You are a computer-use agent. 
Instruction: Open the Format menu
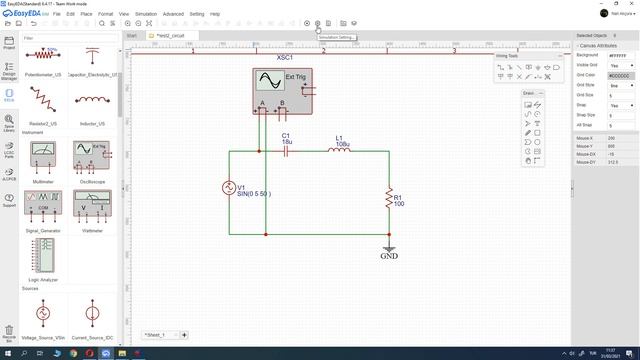tap(105, 14)
